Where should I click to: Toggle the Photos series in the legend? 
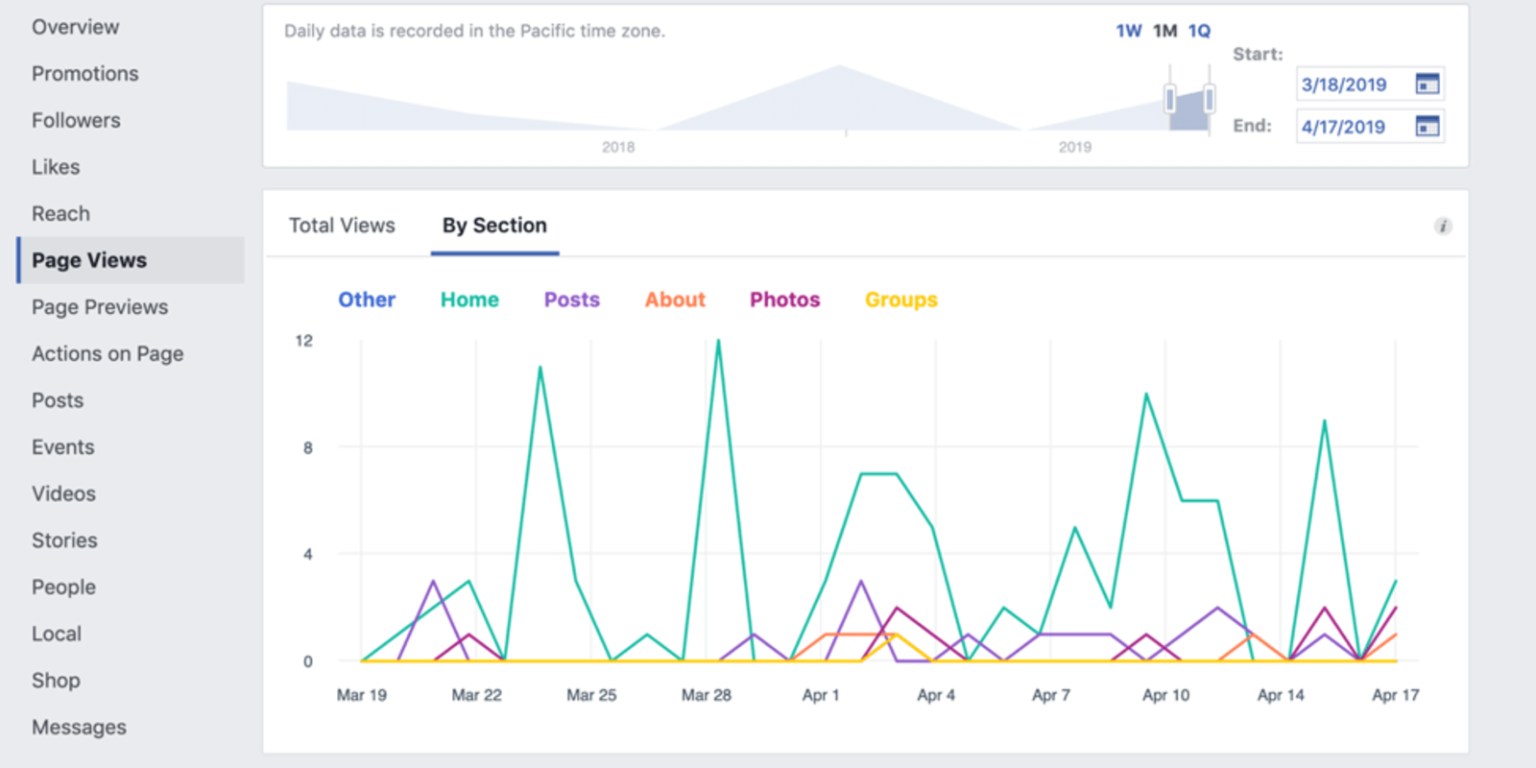pyautogui.click(x=784, y=299)
